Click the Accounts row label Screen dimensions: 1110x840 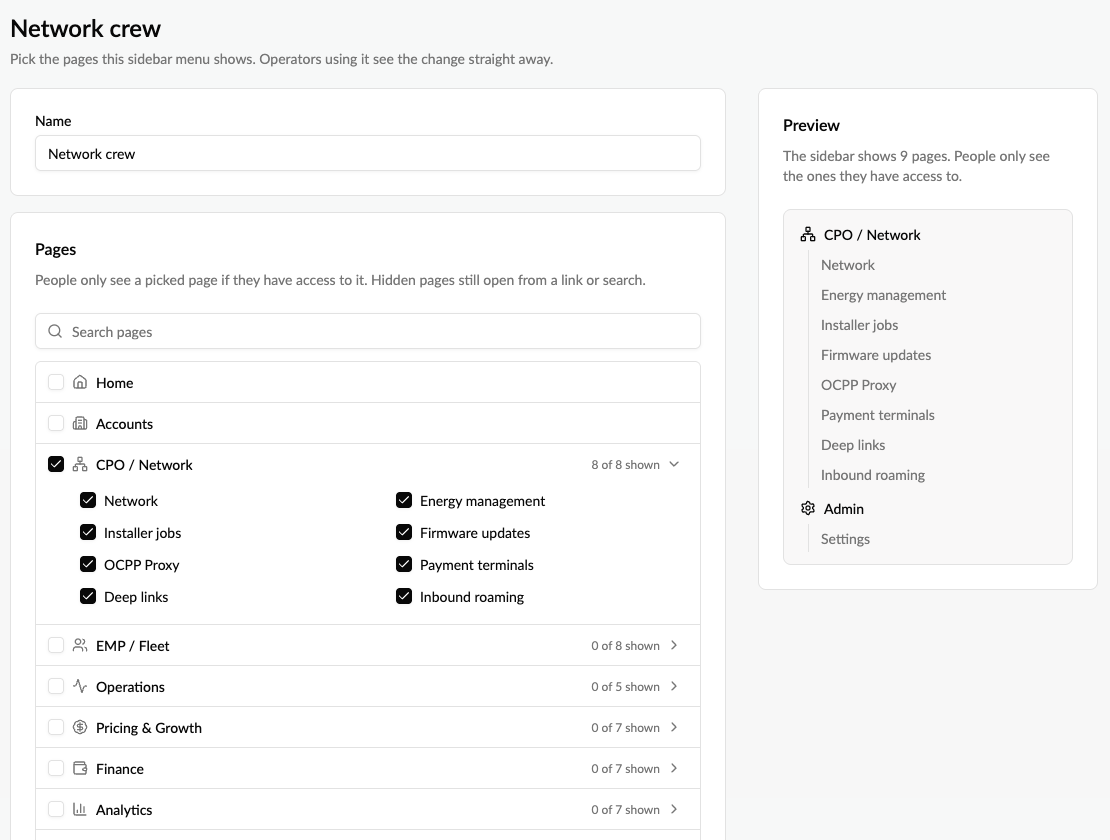tap(124, 424)
